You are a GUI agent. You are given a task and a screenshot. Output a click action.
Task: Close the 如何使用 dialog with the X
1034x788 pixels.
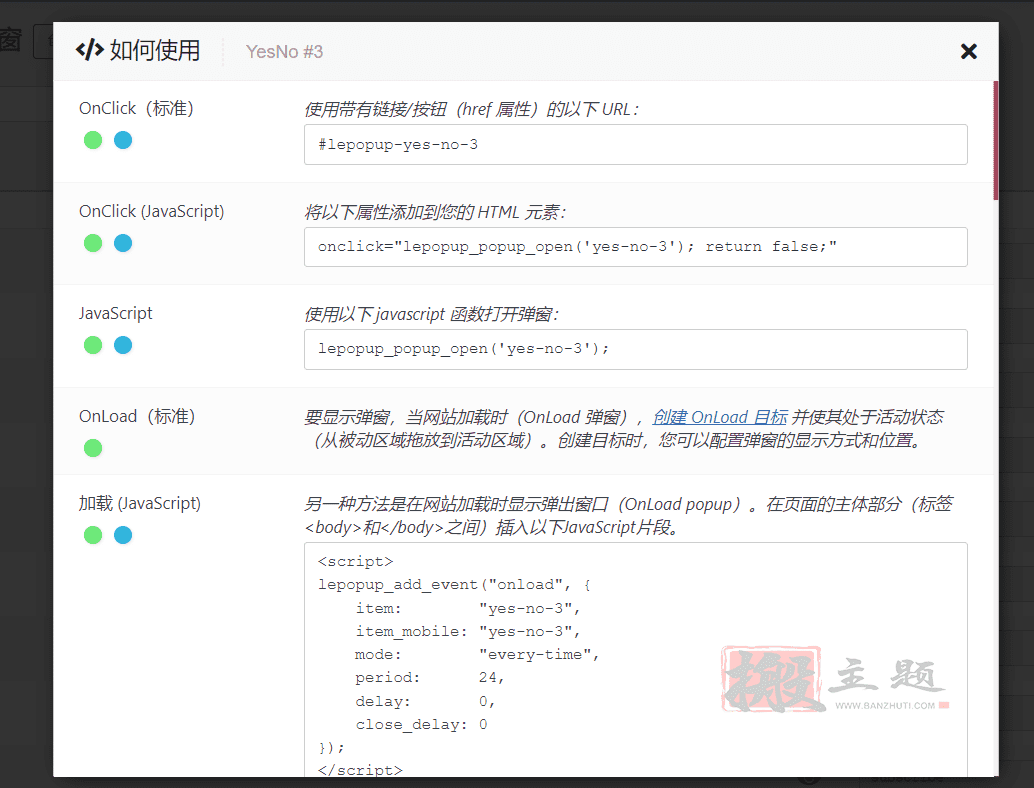pos(968,51)
